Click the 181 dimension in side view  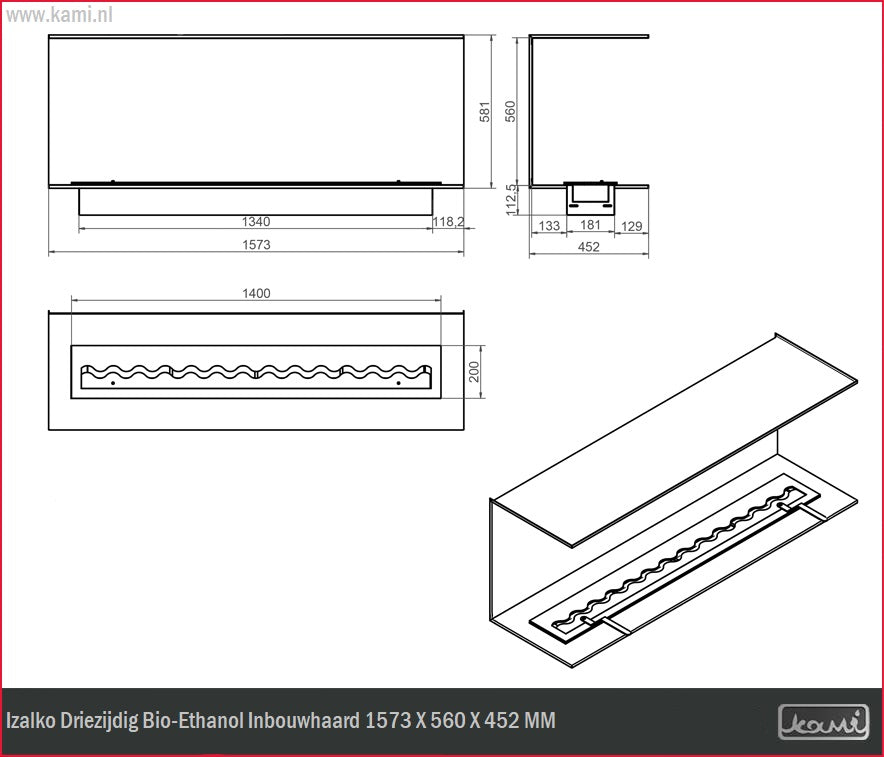click(x=589, y=227)
